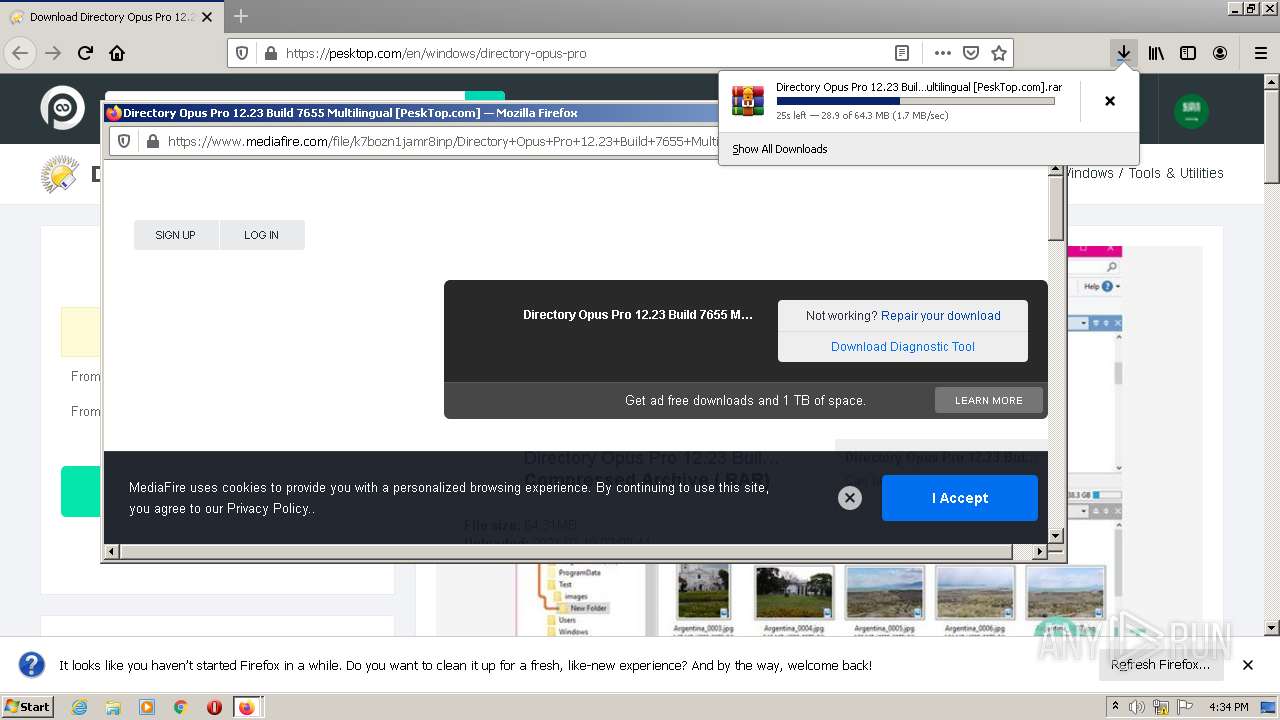Open Opera icon on taskbar
Screen dimensions: 1280x720
214,707
